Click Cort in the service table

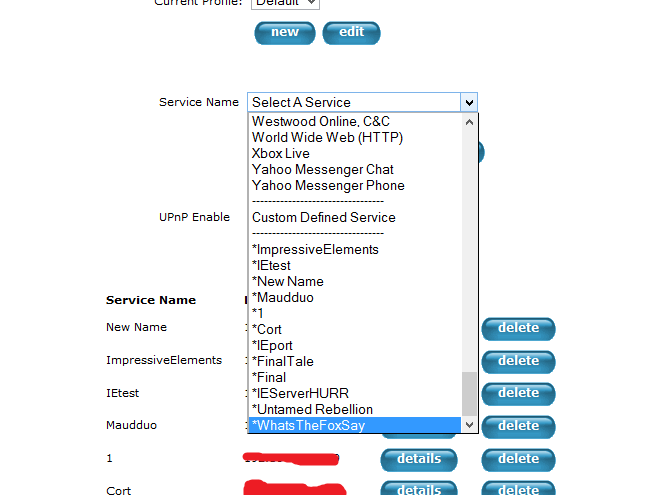point(119,490)
